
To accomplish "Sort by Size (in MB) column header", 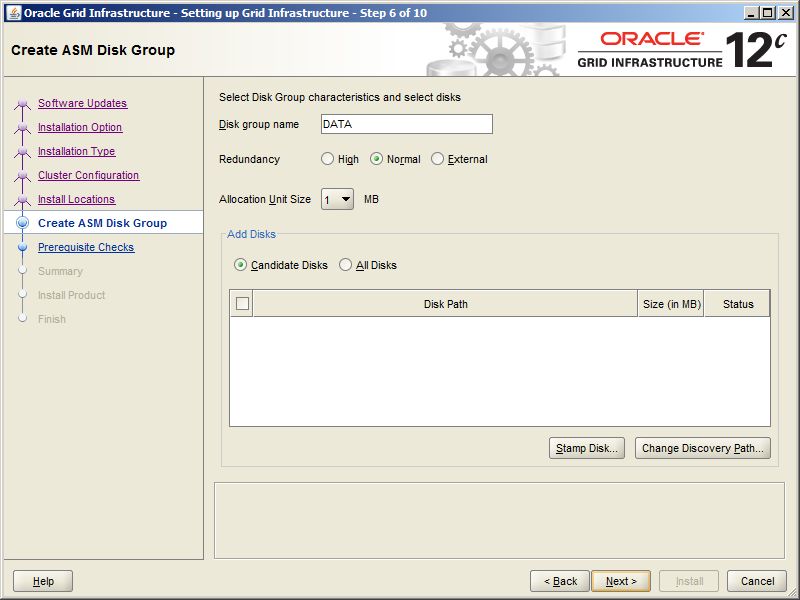I will click(x=671, y=304).
